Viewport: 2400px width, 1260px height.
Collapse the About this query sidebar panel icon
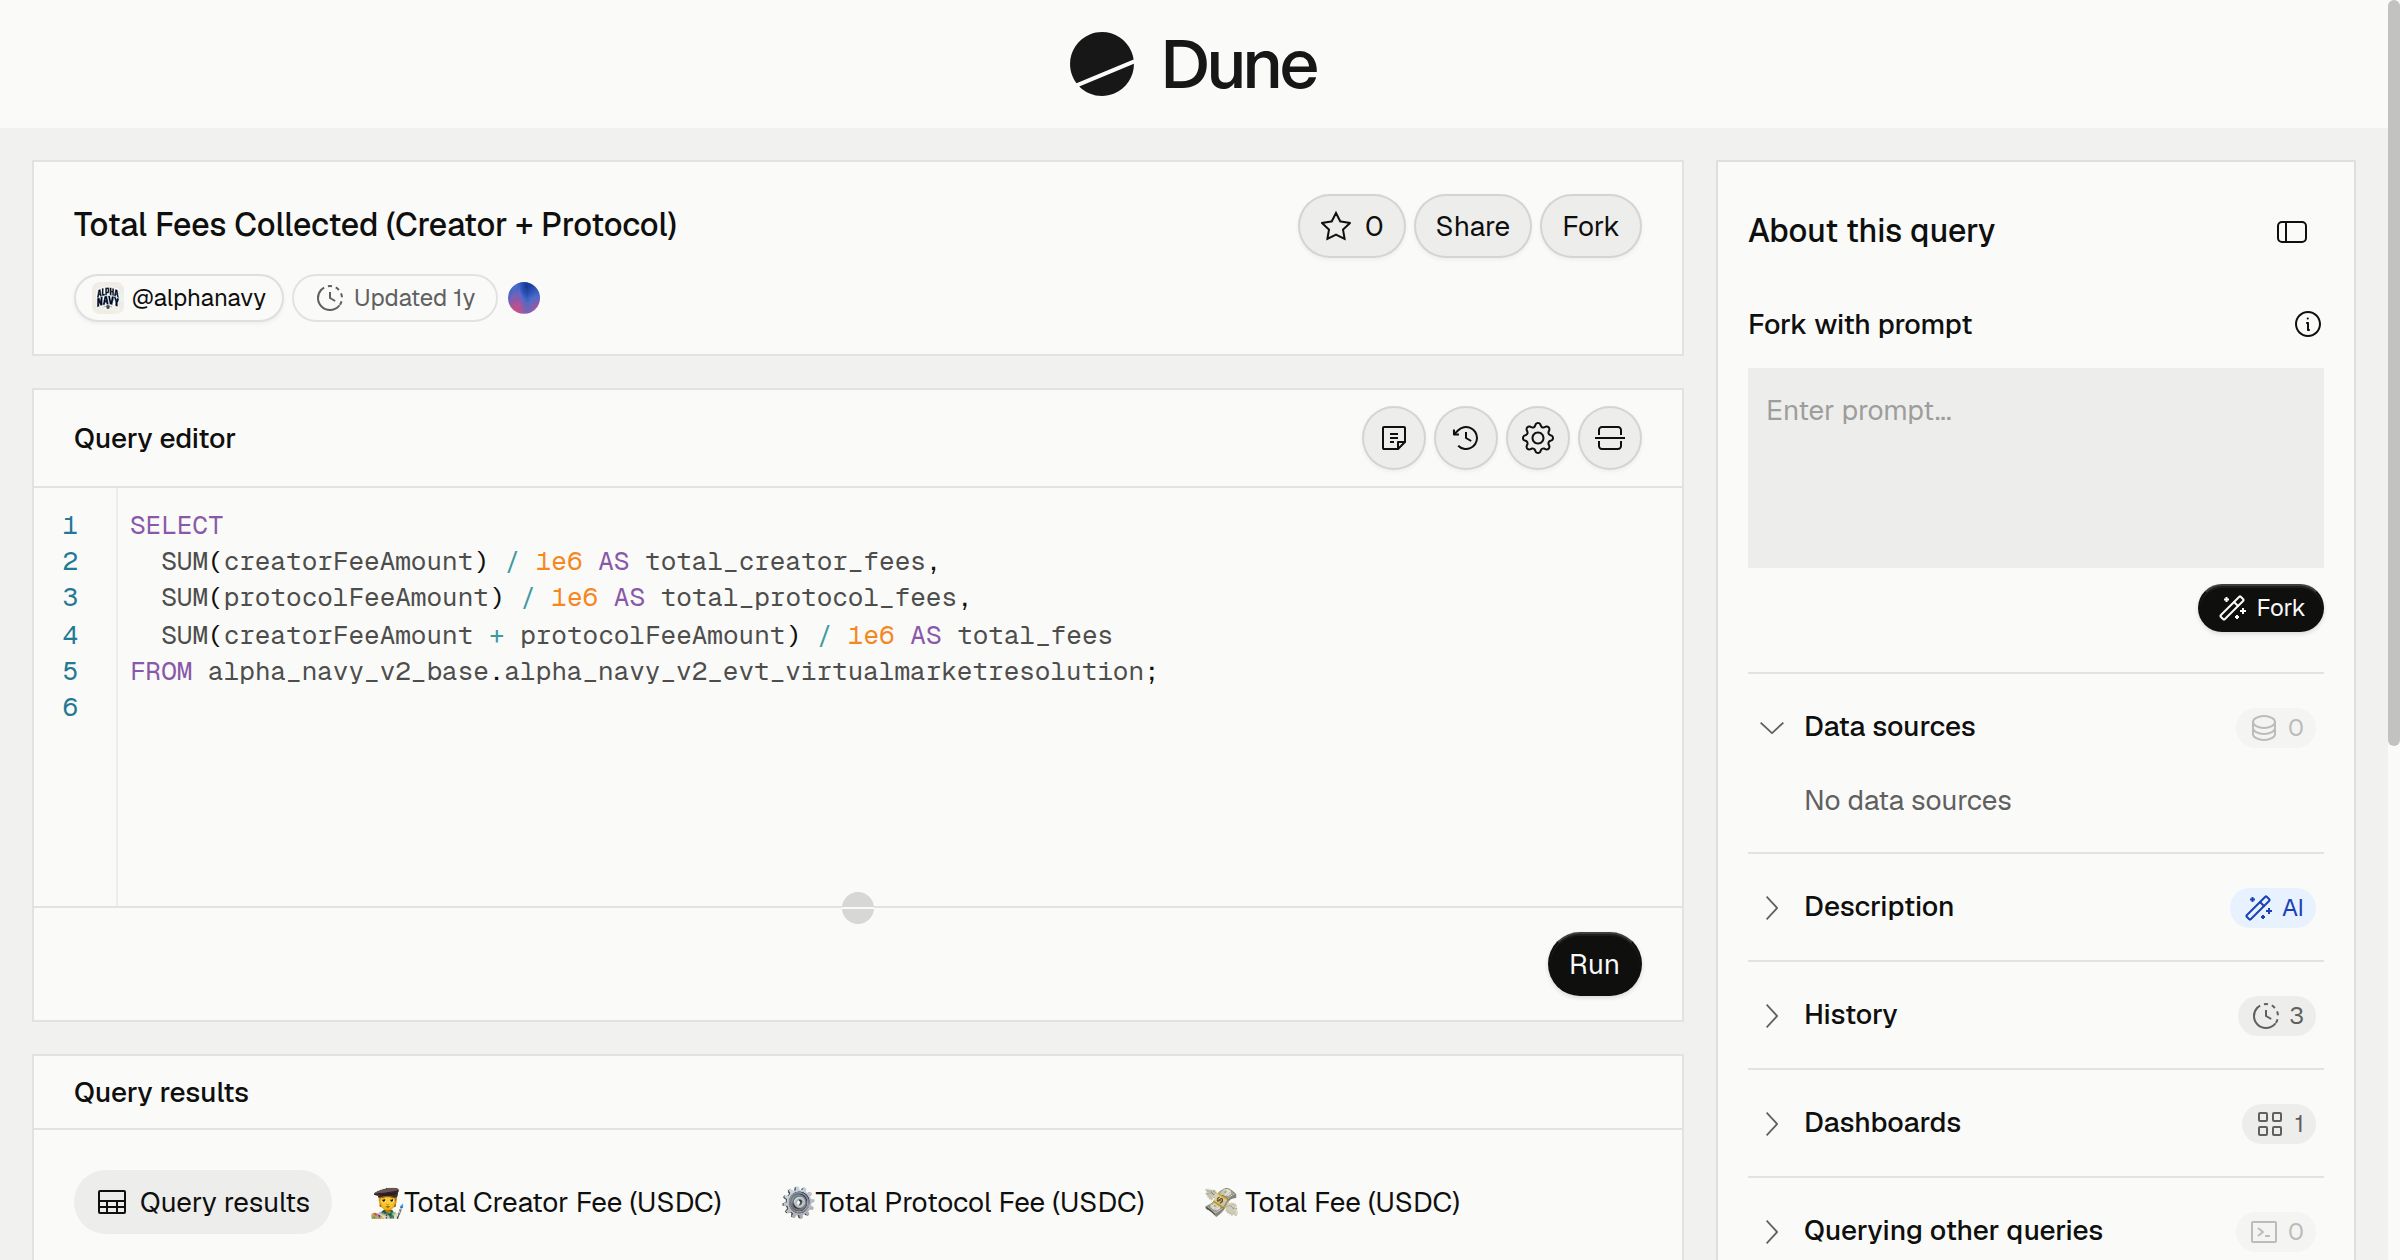[2291, 232]
